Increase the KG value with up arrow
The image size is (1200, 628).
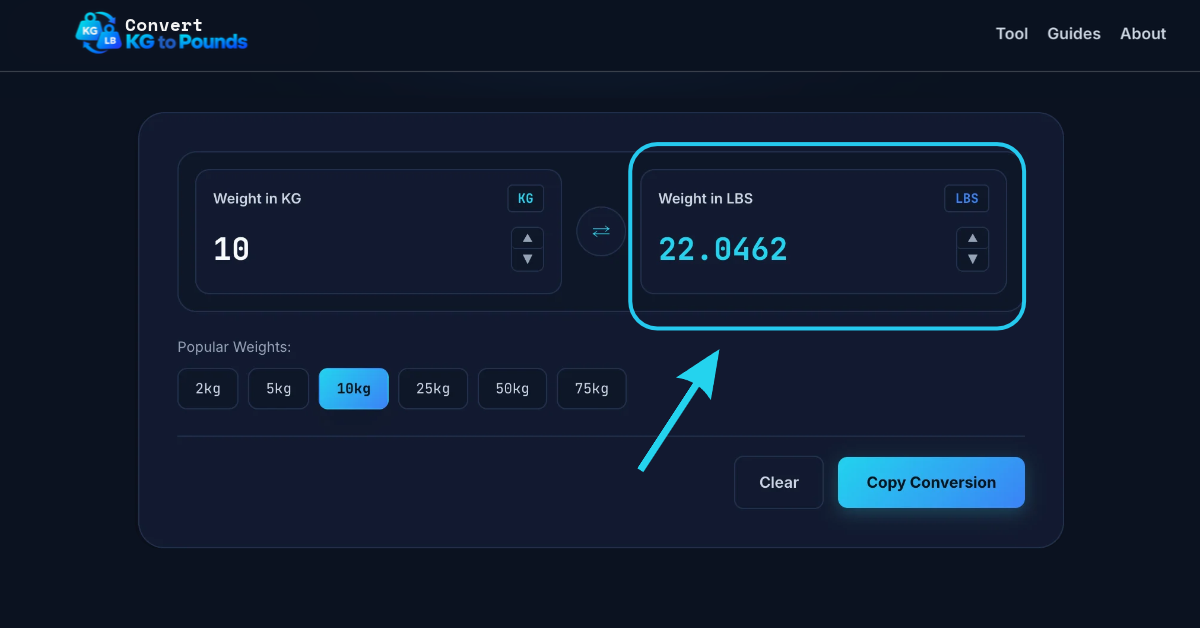tap(527, 238)
